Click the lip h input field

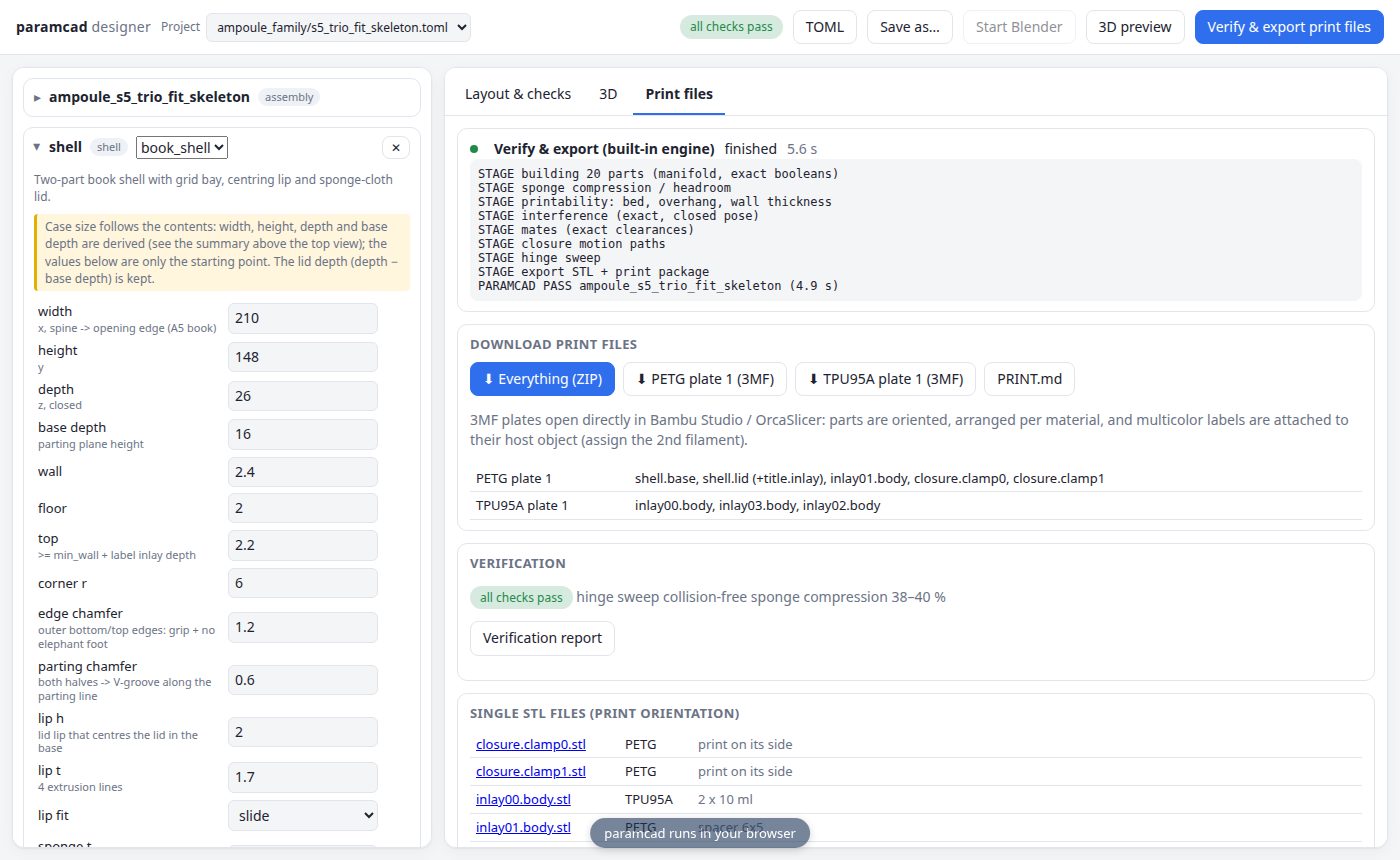(x=303, y=732)
